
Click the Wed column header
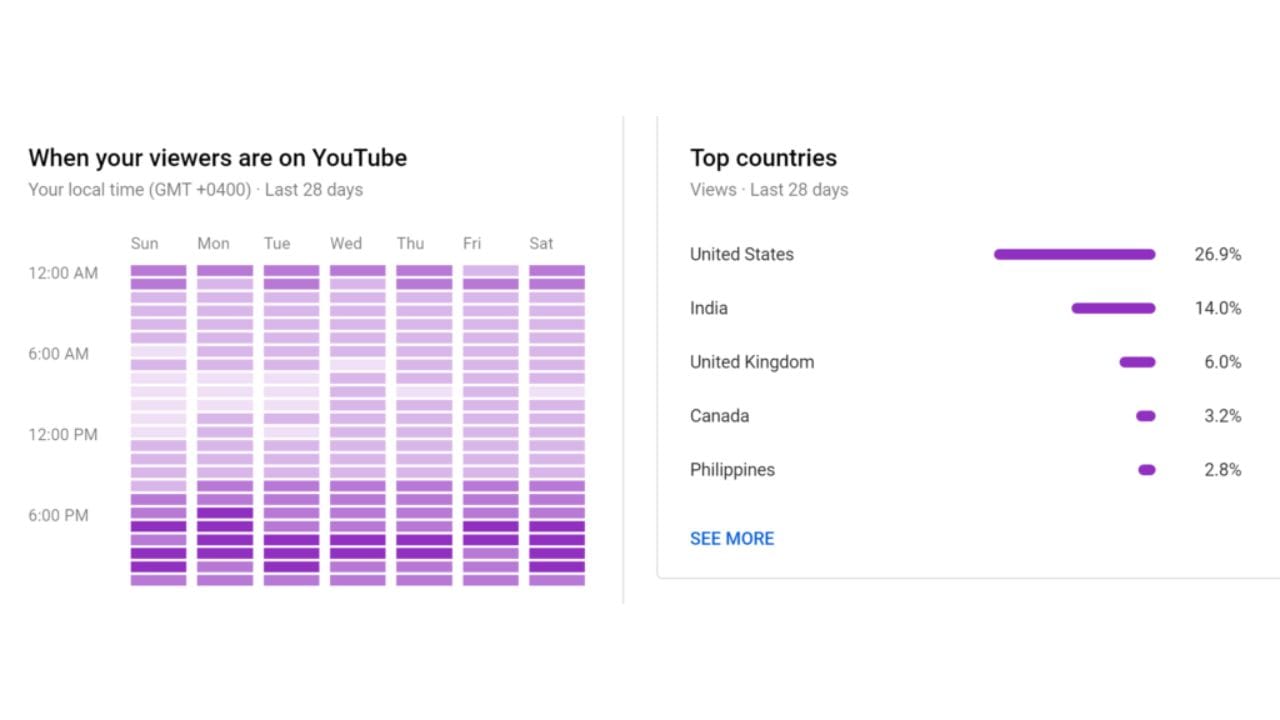(x=346, y=243)
